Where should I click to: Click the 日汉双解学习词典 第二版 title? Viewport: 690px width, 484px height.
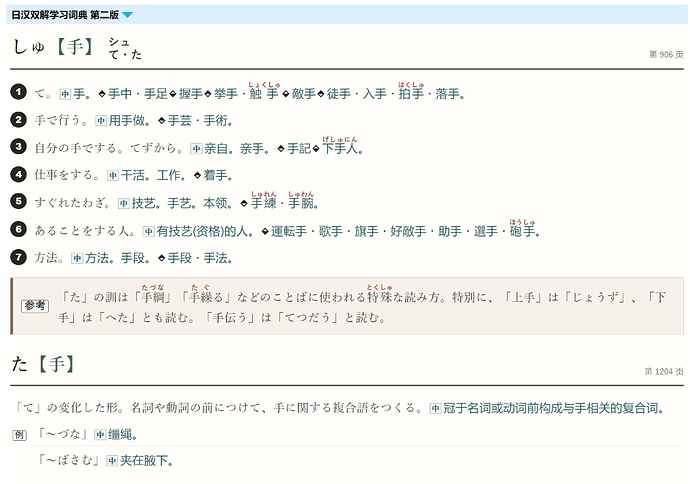65,15
